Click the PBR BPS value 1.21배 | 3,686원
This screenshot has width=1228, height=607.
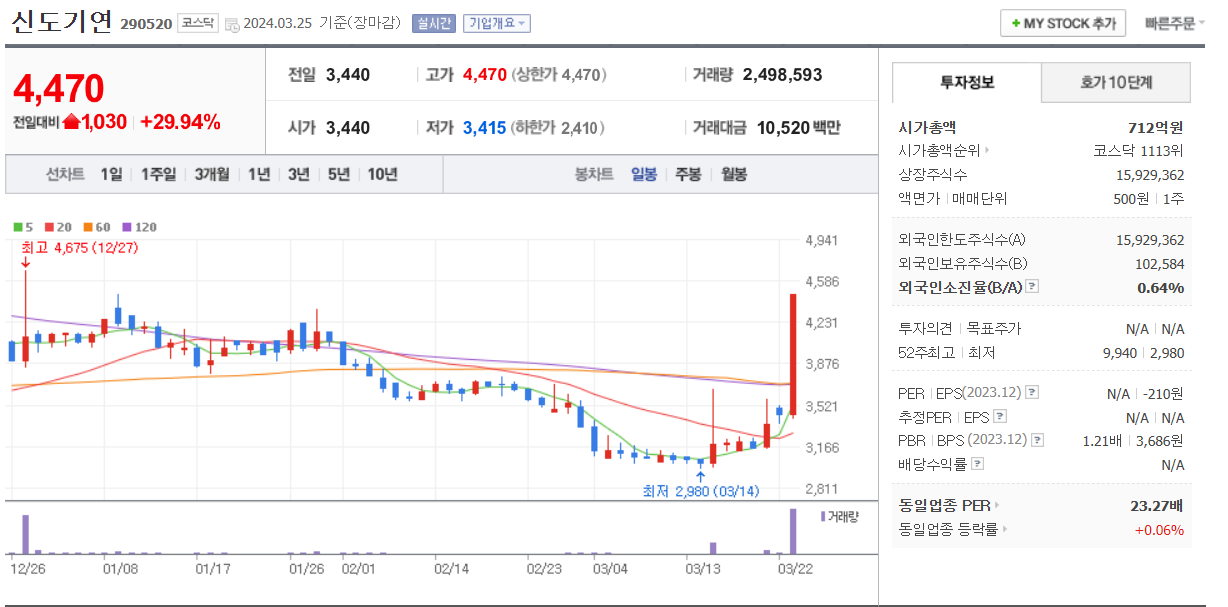pyautogui.click(x=1134, y=440)
